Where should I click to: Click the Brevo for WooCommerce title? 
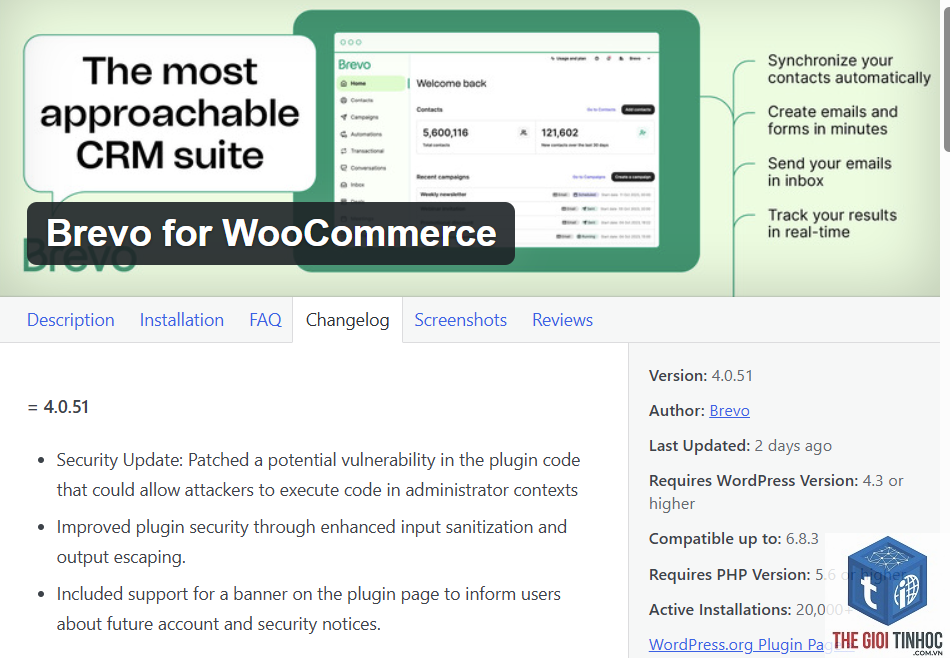click(x=271, y=233)
